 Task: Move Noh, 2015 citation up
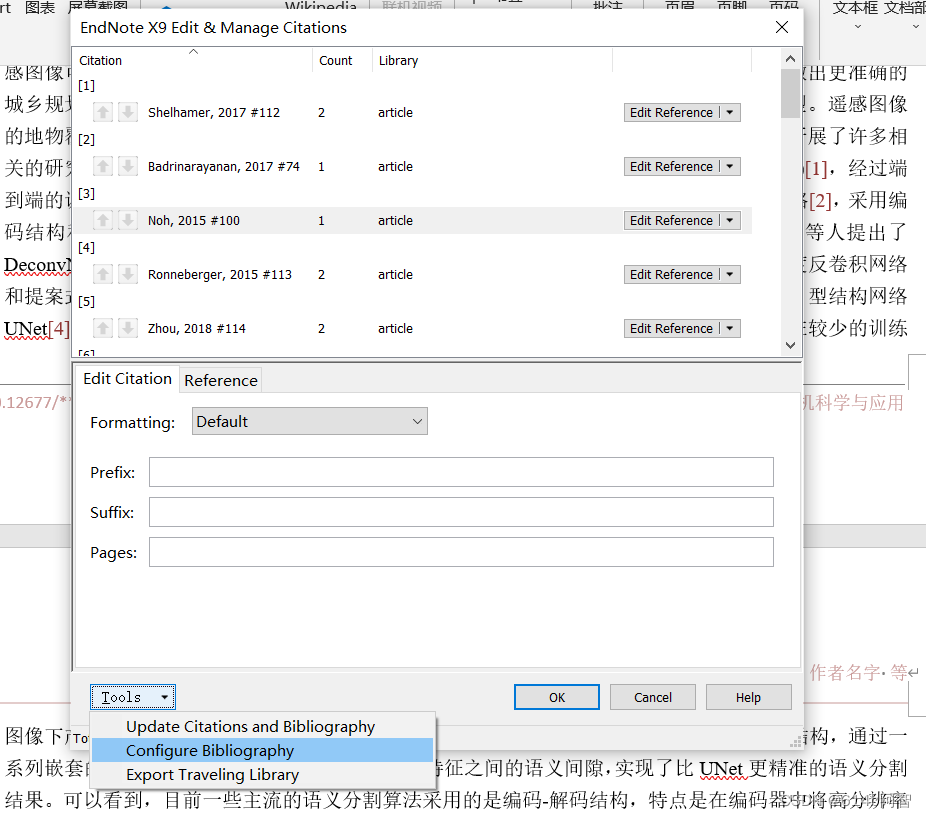(103, 220)
